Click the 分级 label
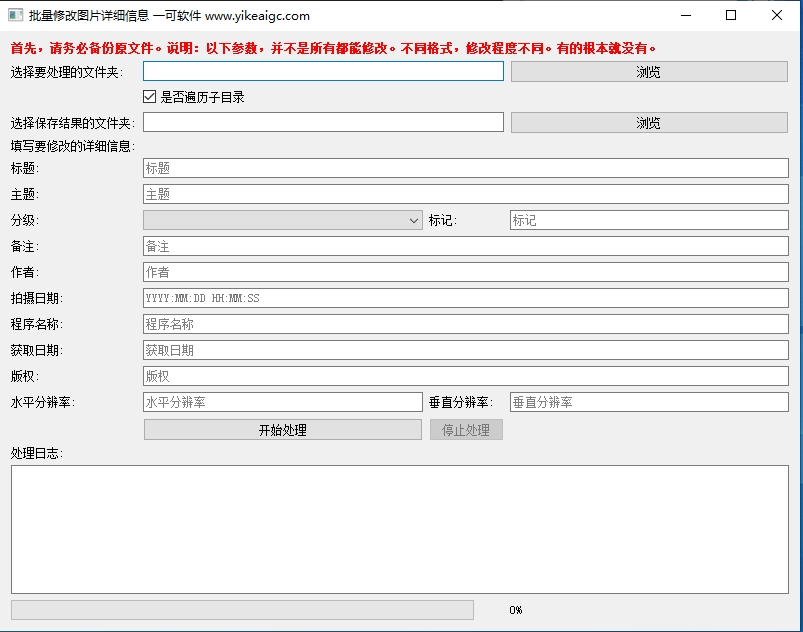803x632 pixels. click(25, 220)
